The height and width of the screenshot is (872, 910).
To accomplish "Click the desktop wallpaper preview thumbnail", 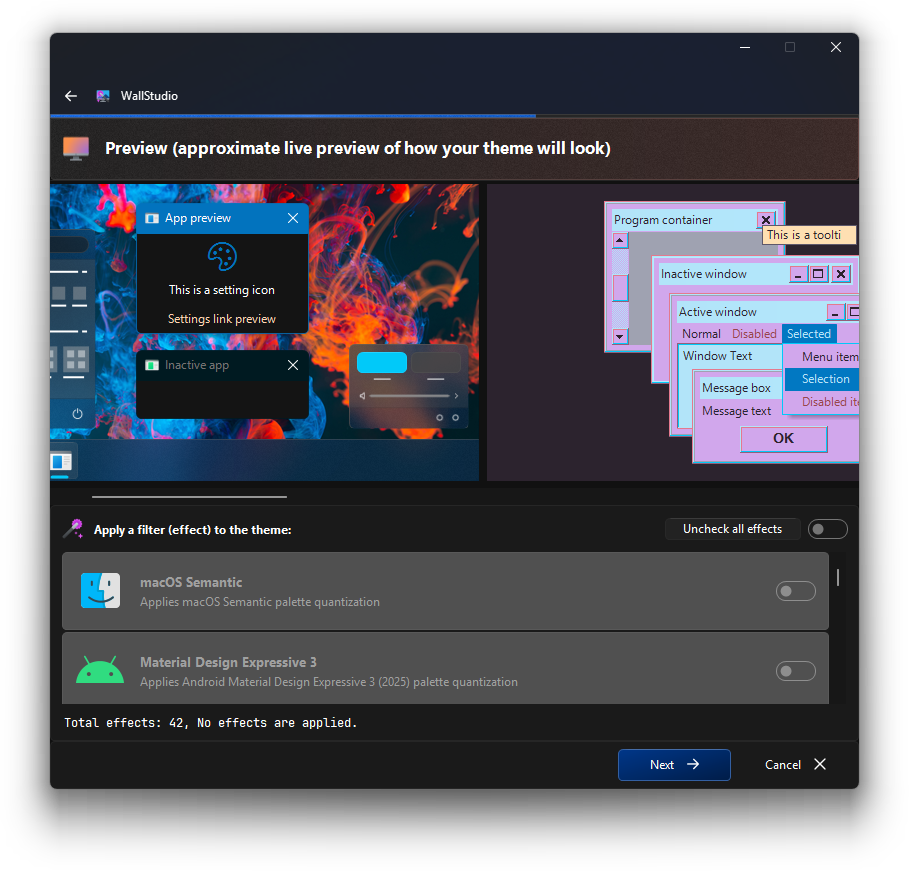I will [265, 332].
